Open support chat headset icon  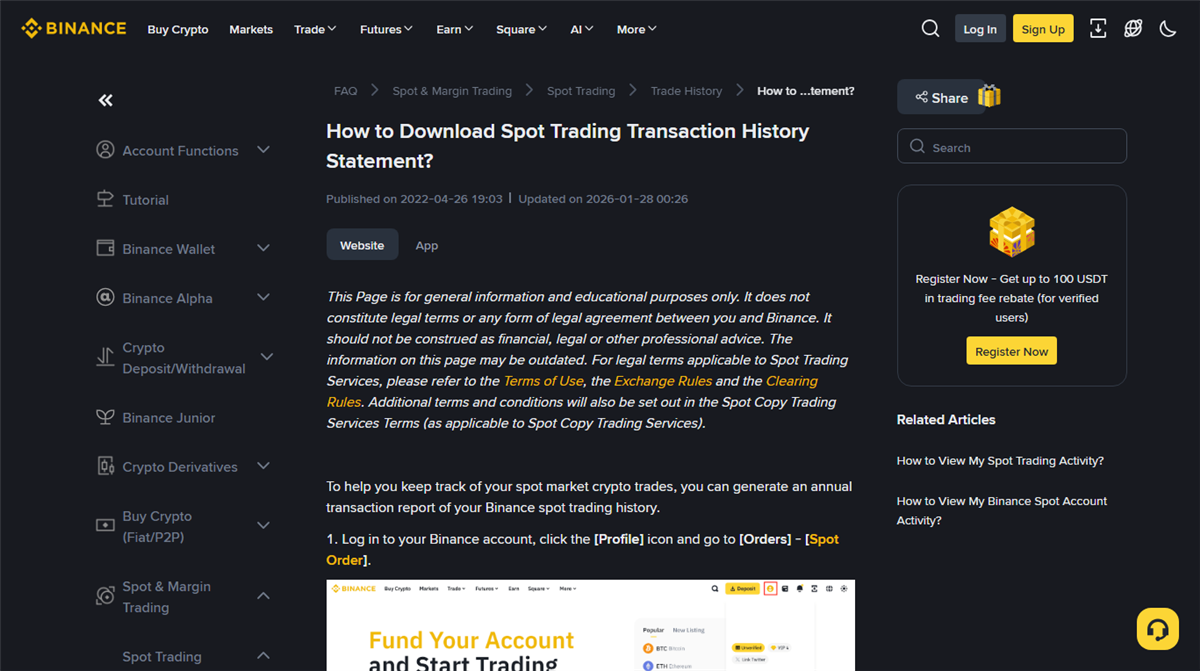[1158, 629]
